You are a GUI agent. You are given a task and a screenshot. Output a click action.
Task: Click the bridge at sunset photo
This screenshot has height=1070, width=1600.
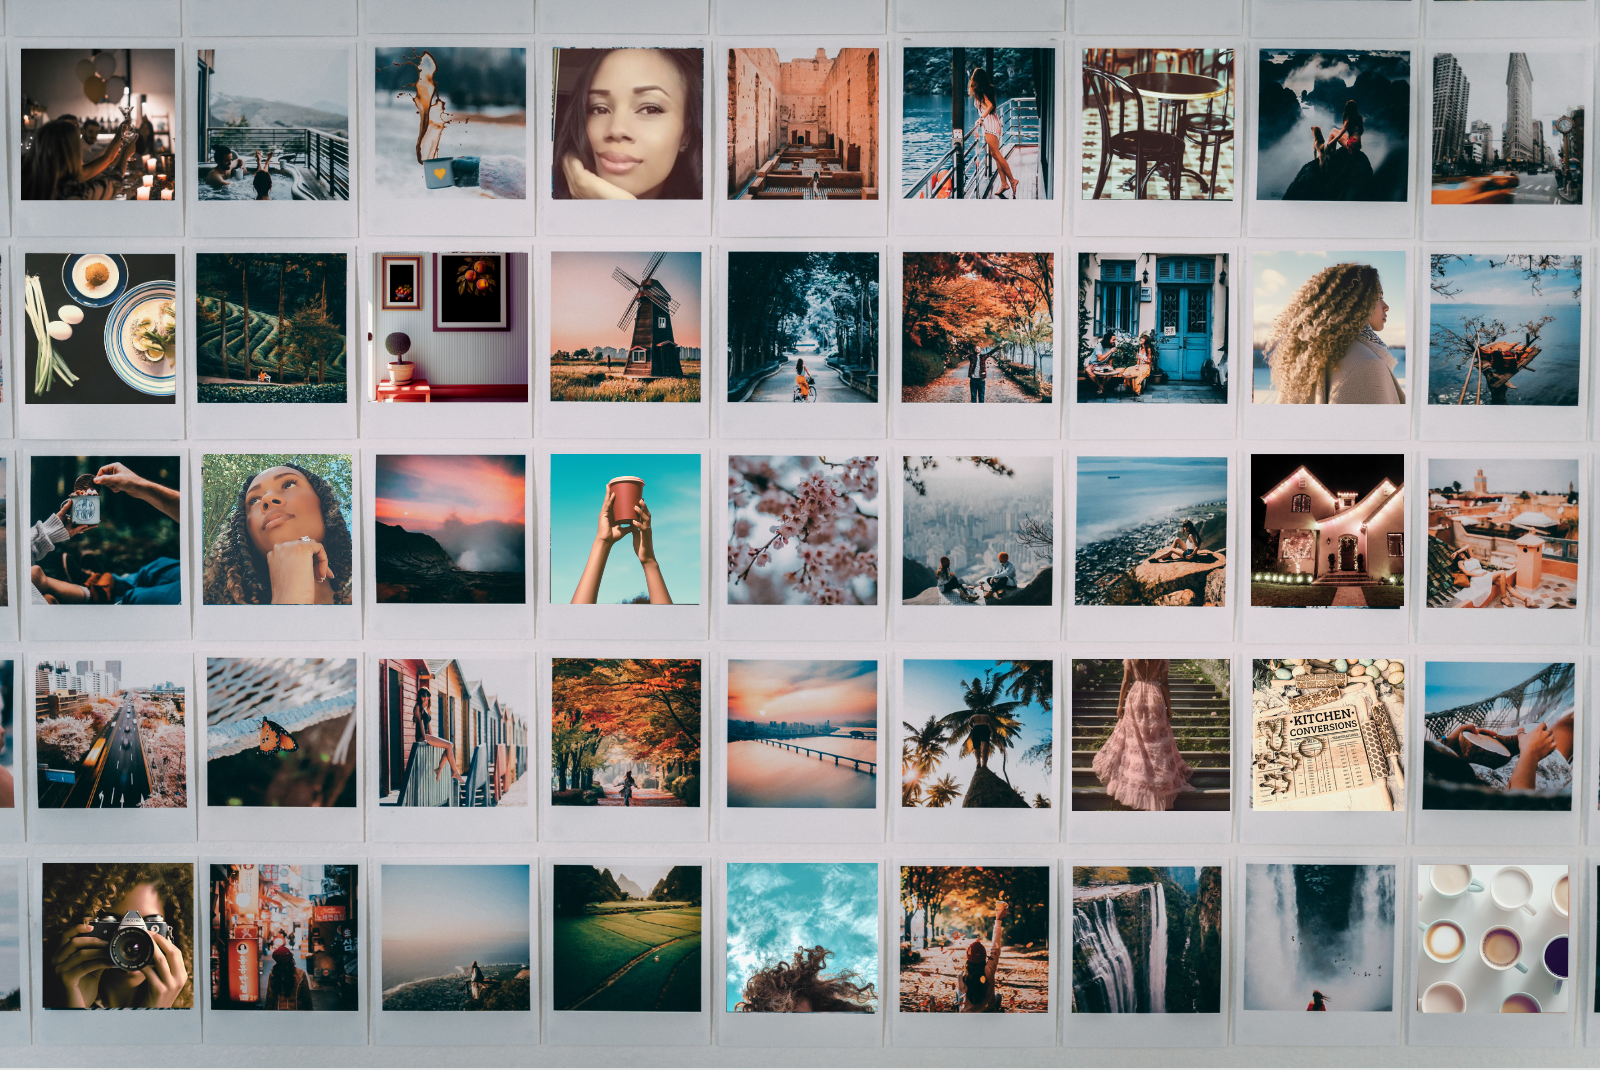(802, 734)
